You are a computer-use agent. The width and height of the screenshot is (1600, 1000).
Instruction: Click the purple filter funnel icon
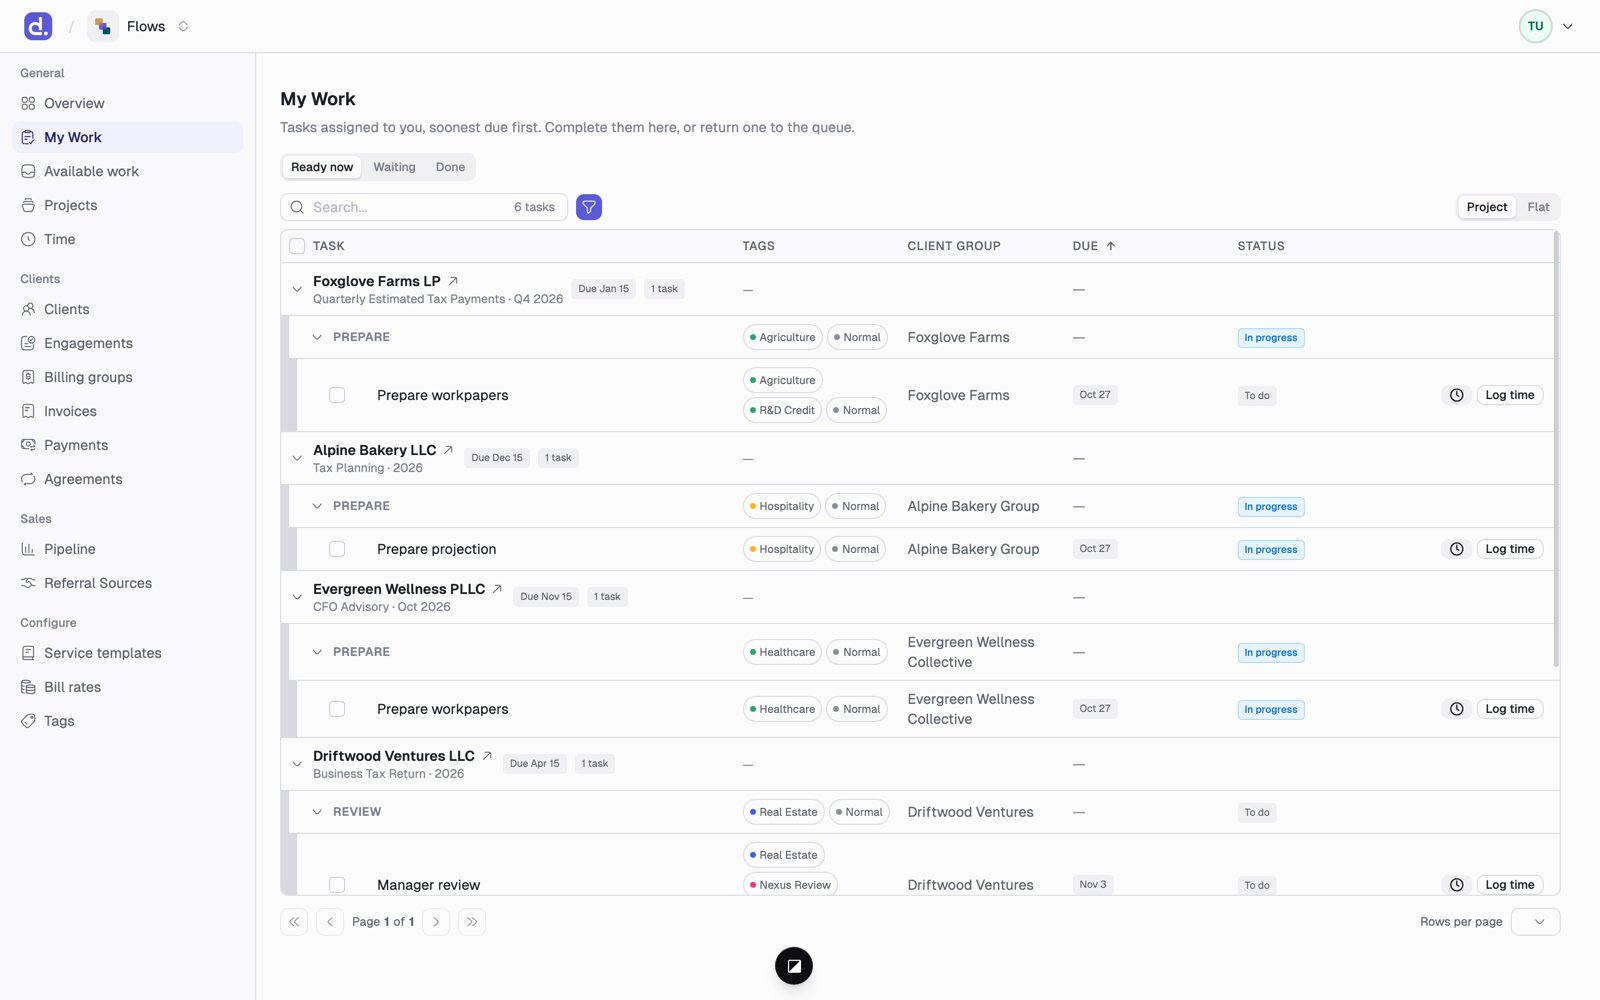coord(589,207)
